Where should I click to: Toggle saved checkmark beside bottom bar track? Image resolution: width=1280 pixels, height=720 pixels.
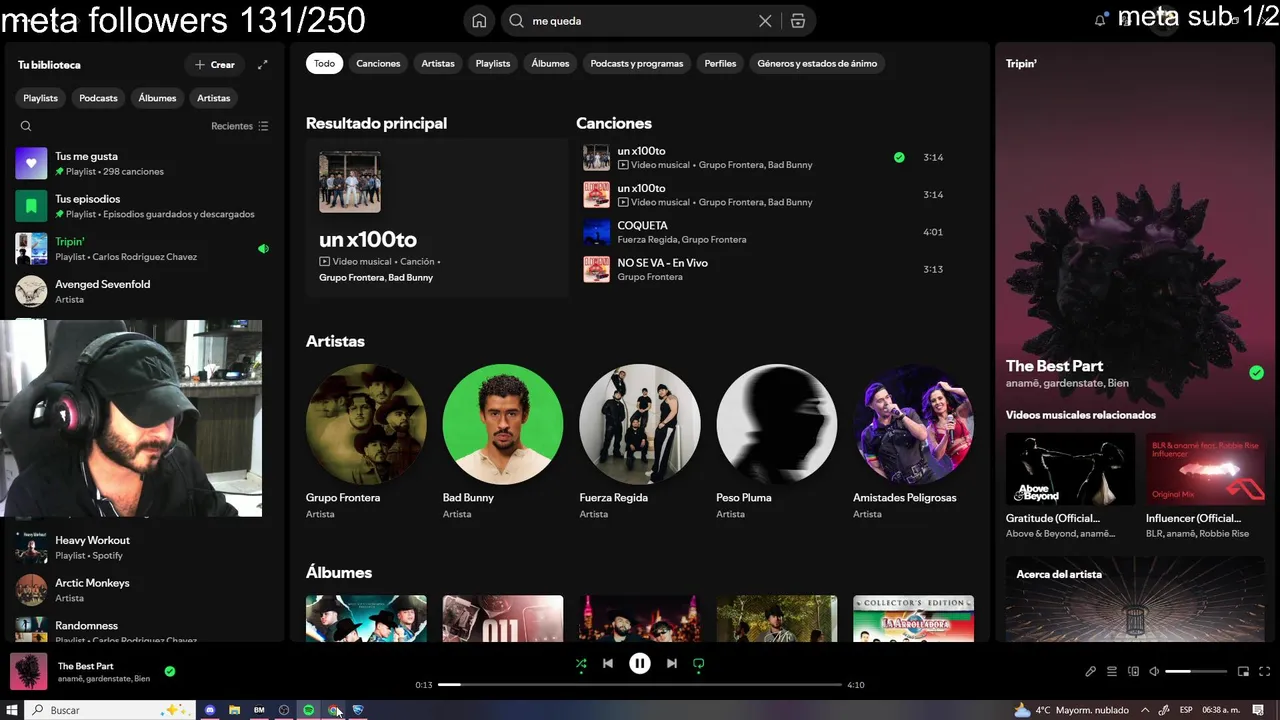(170, 671)
